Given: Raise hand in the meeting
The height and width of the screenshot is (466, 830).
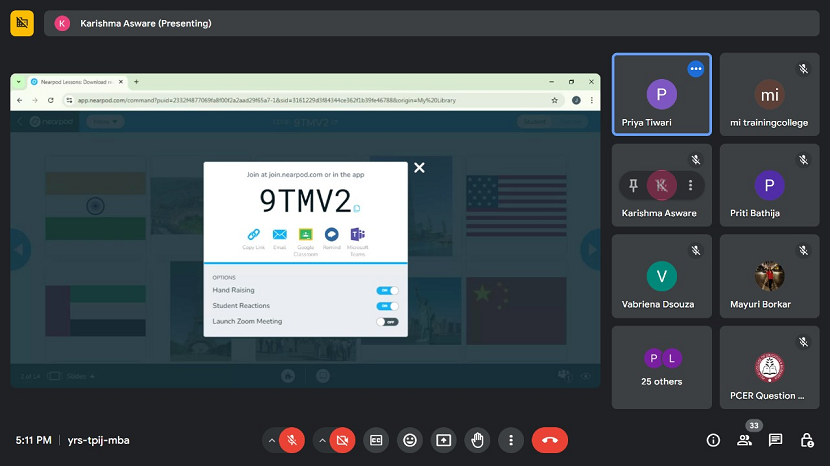Looking at the screenshot, I should pos(477,440).
